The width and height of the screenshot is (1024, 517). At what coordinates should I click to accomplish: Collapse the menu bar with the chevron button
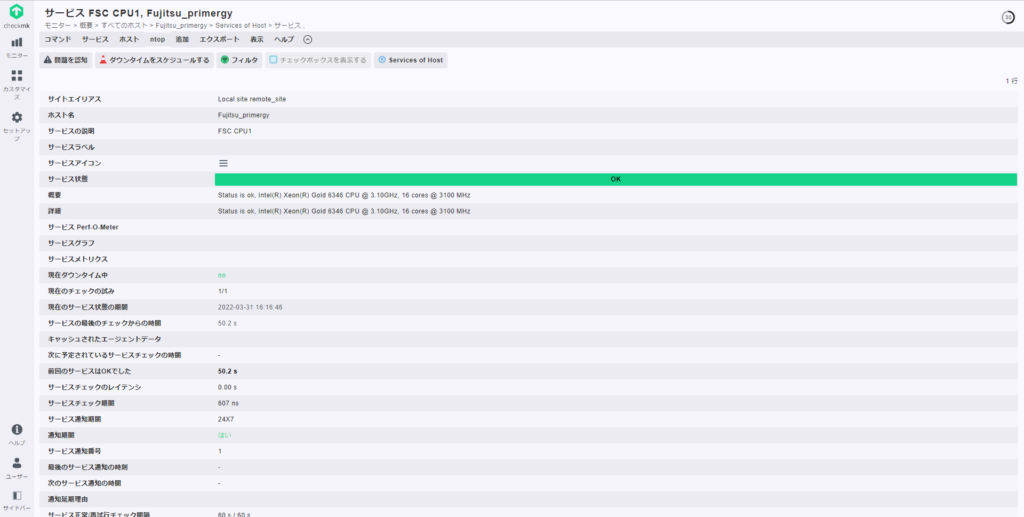click(x=308, y=39)
